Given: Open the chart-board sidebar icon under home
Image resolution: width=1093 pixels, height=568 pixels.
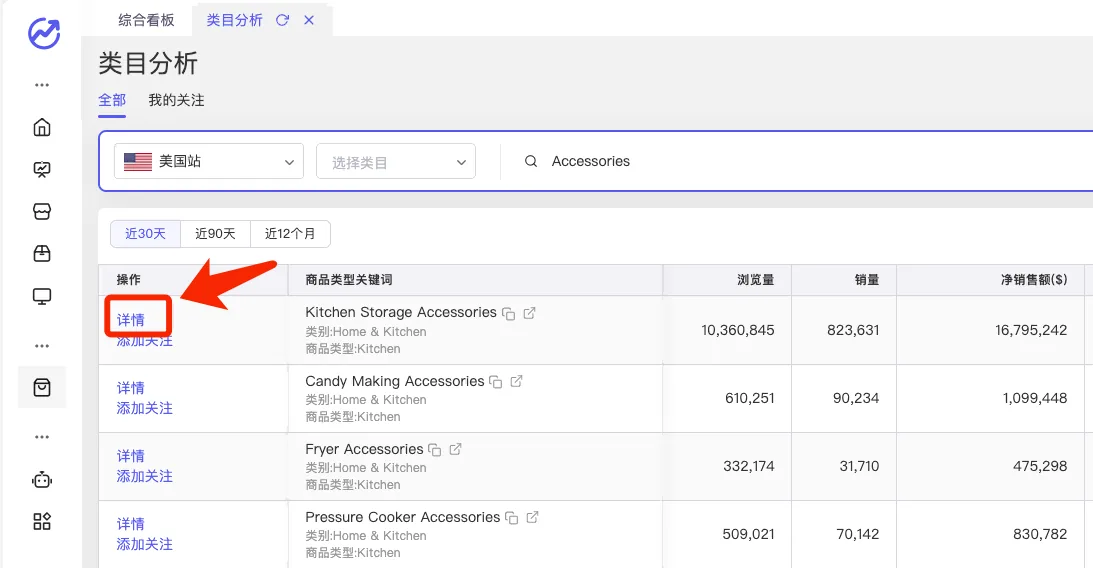Looking at the screenshot, I should click(42, 169).
